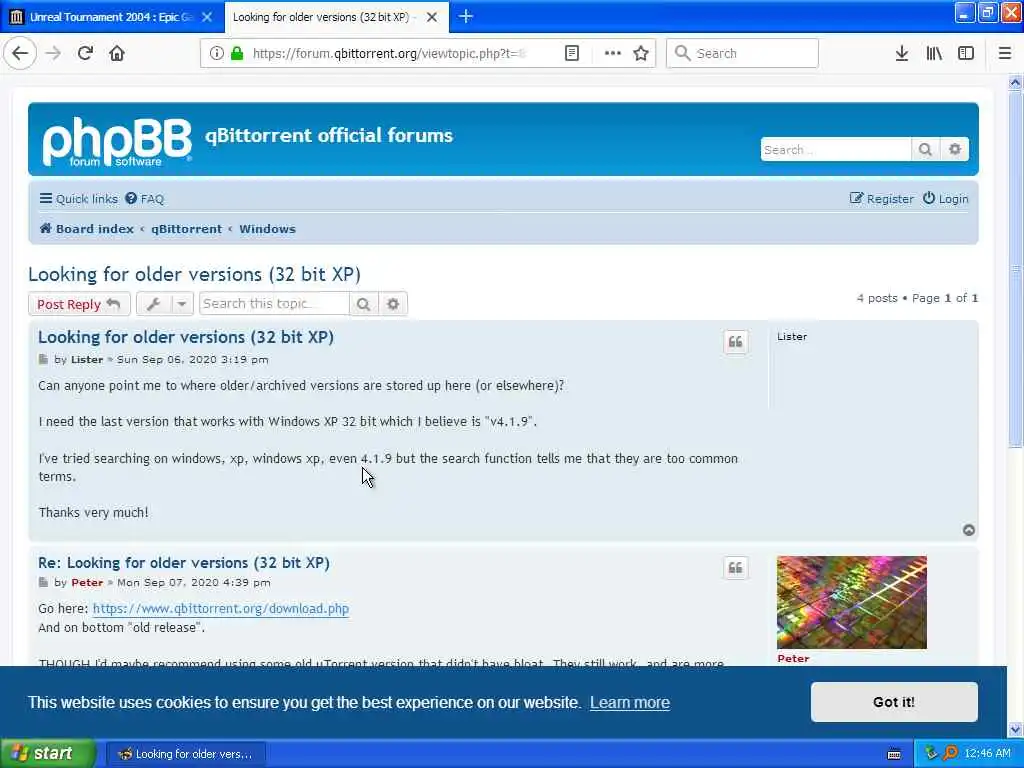Bookmark this page with the star icon

coord(641,53)
